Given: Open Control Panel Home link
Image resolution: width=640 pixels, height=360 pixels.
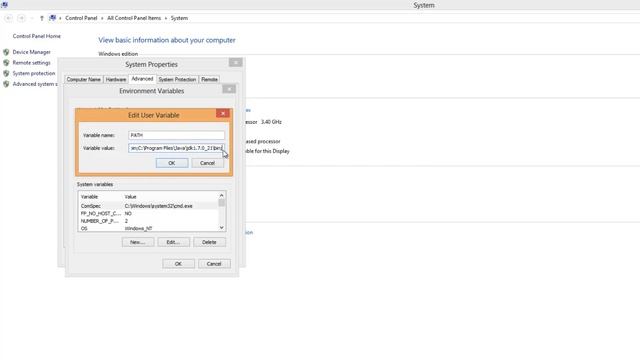Looking at the screenshot, I should (x=36, y=36).
